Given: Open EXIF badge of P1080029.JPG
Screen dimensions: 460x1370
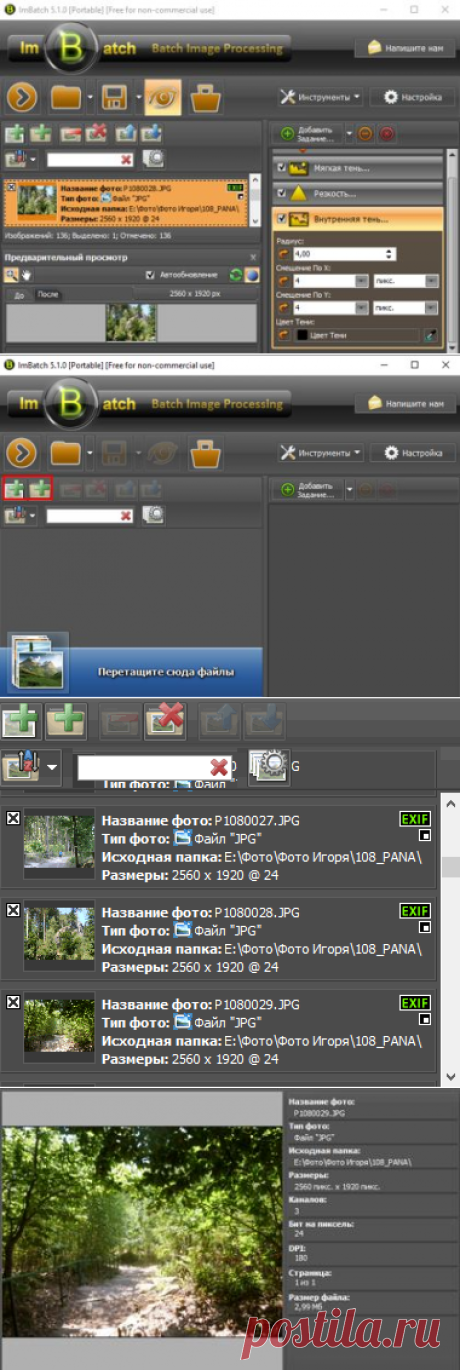Looking at the screenshot, I should (x=415, y=1003).
